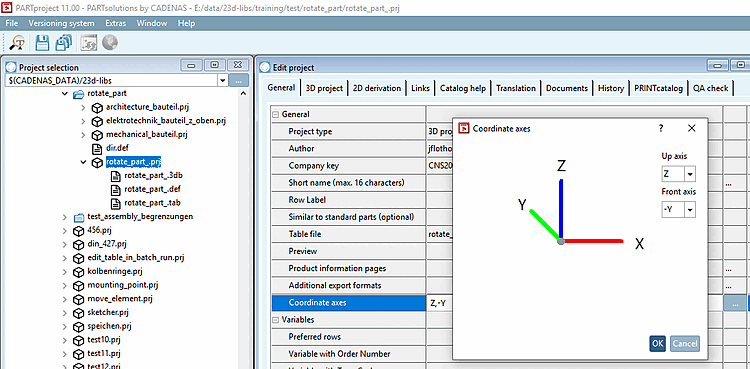
Task: Click the ellipsis button for Coordinate axes row
Action: point(735,303)
